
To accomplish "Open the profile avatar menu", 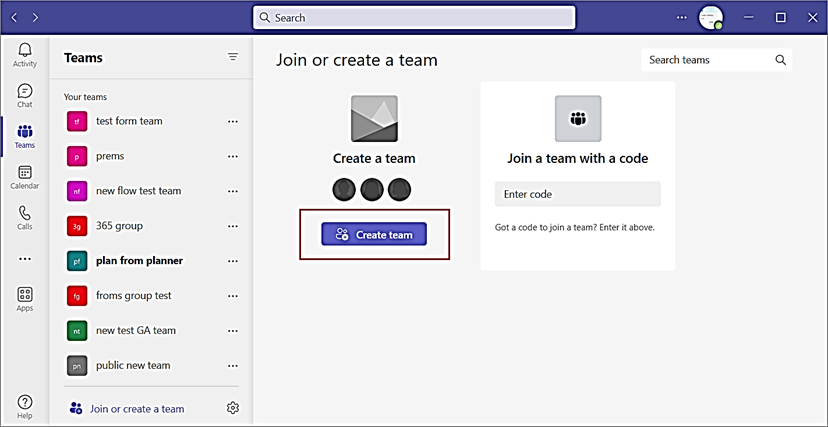I will pos(710,18).
